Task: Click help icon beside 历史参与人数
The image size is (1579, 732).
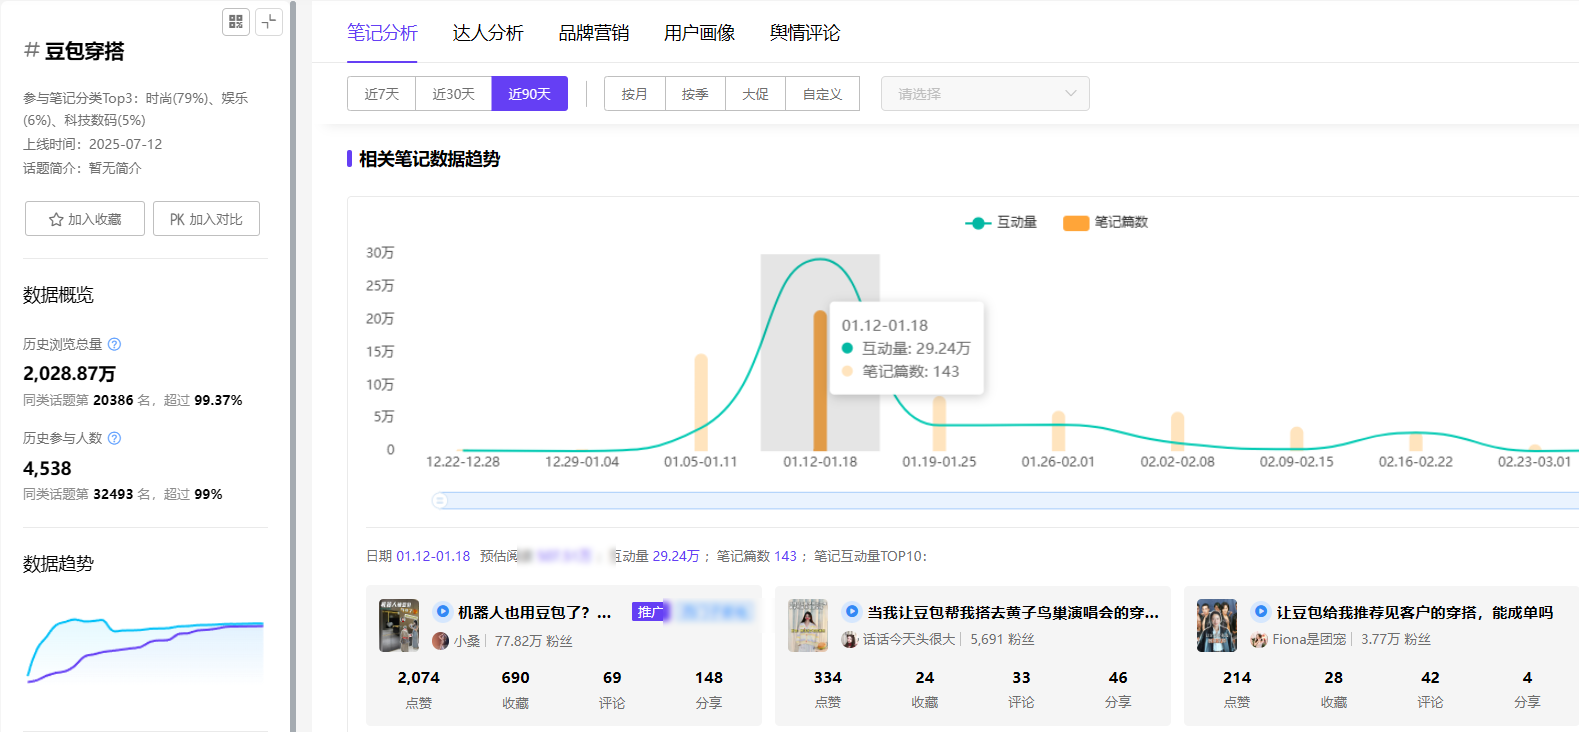Action: 114,438
